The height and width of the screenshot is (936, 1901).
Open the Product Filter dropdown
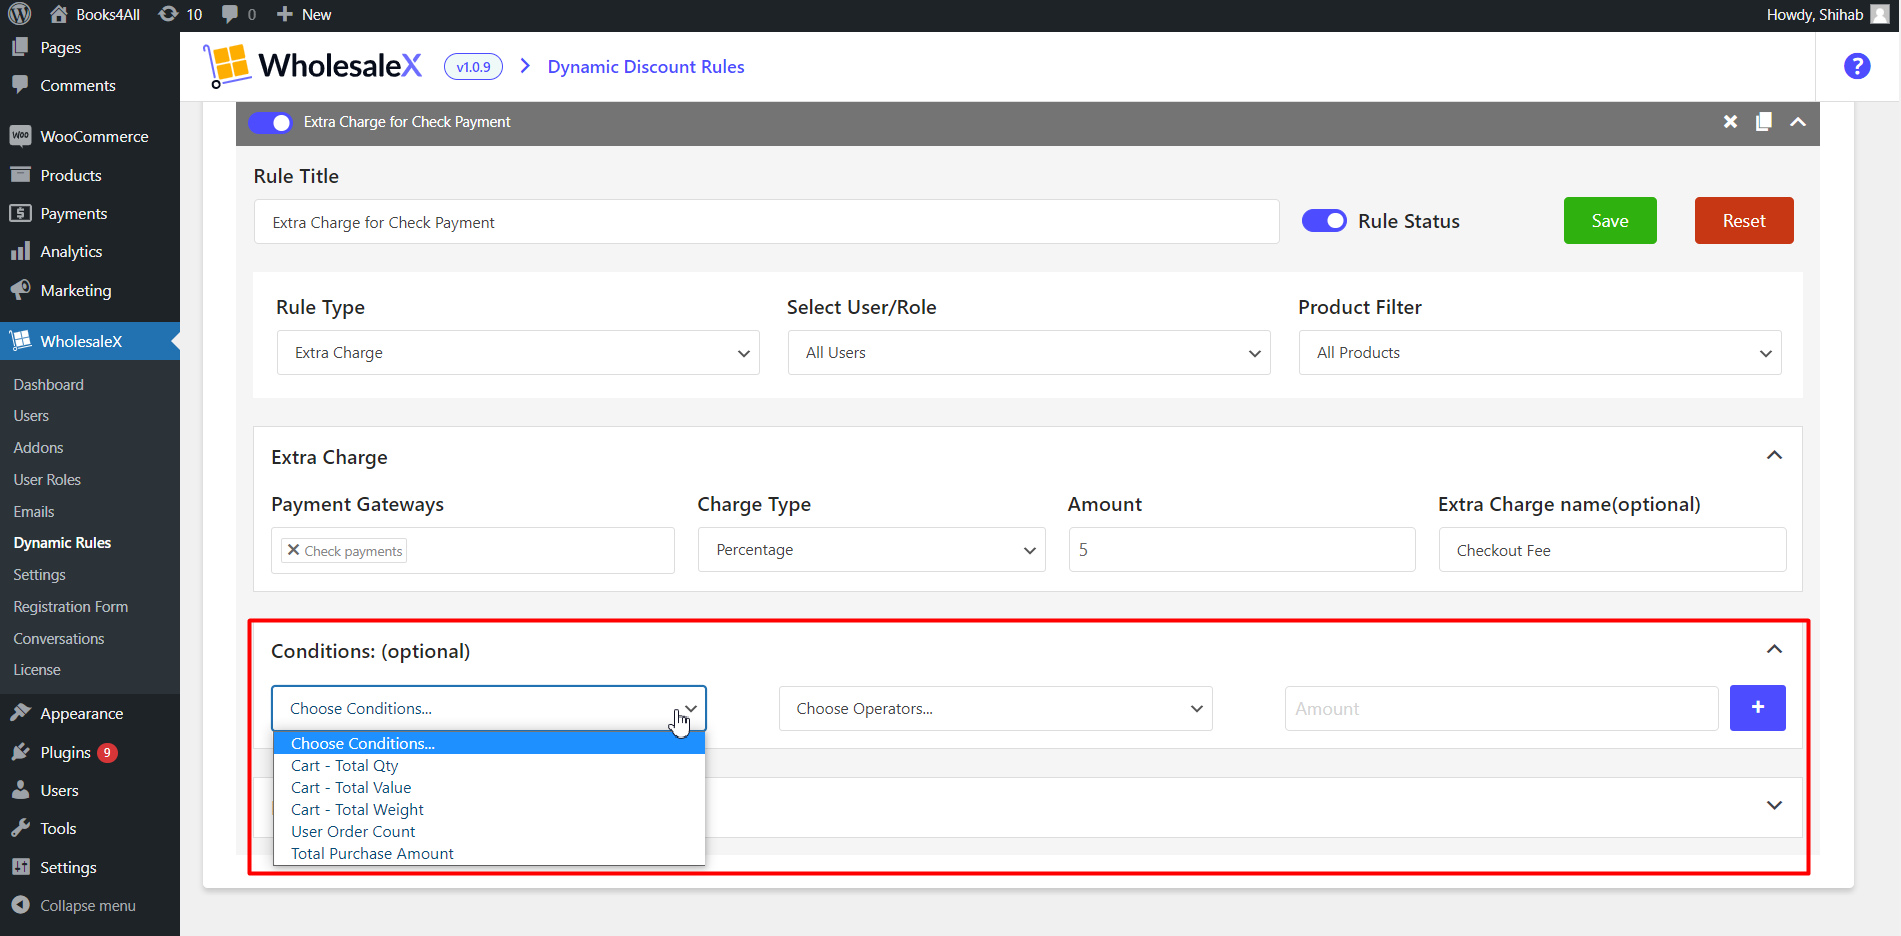[1540, 353]
